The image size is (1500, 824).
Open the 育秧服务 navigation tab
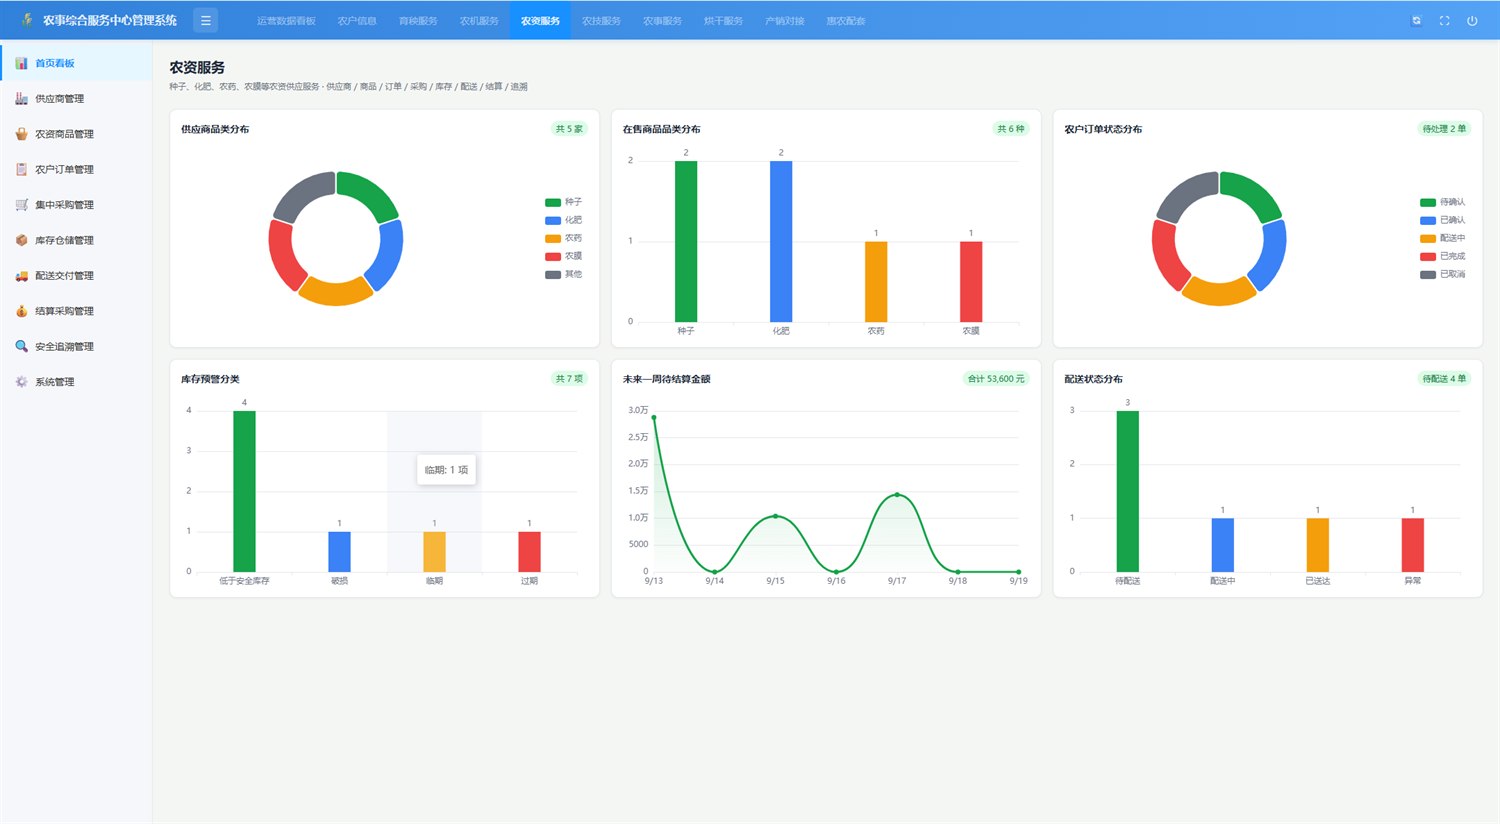click(418, 21)
